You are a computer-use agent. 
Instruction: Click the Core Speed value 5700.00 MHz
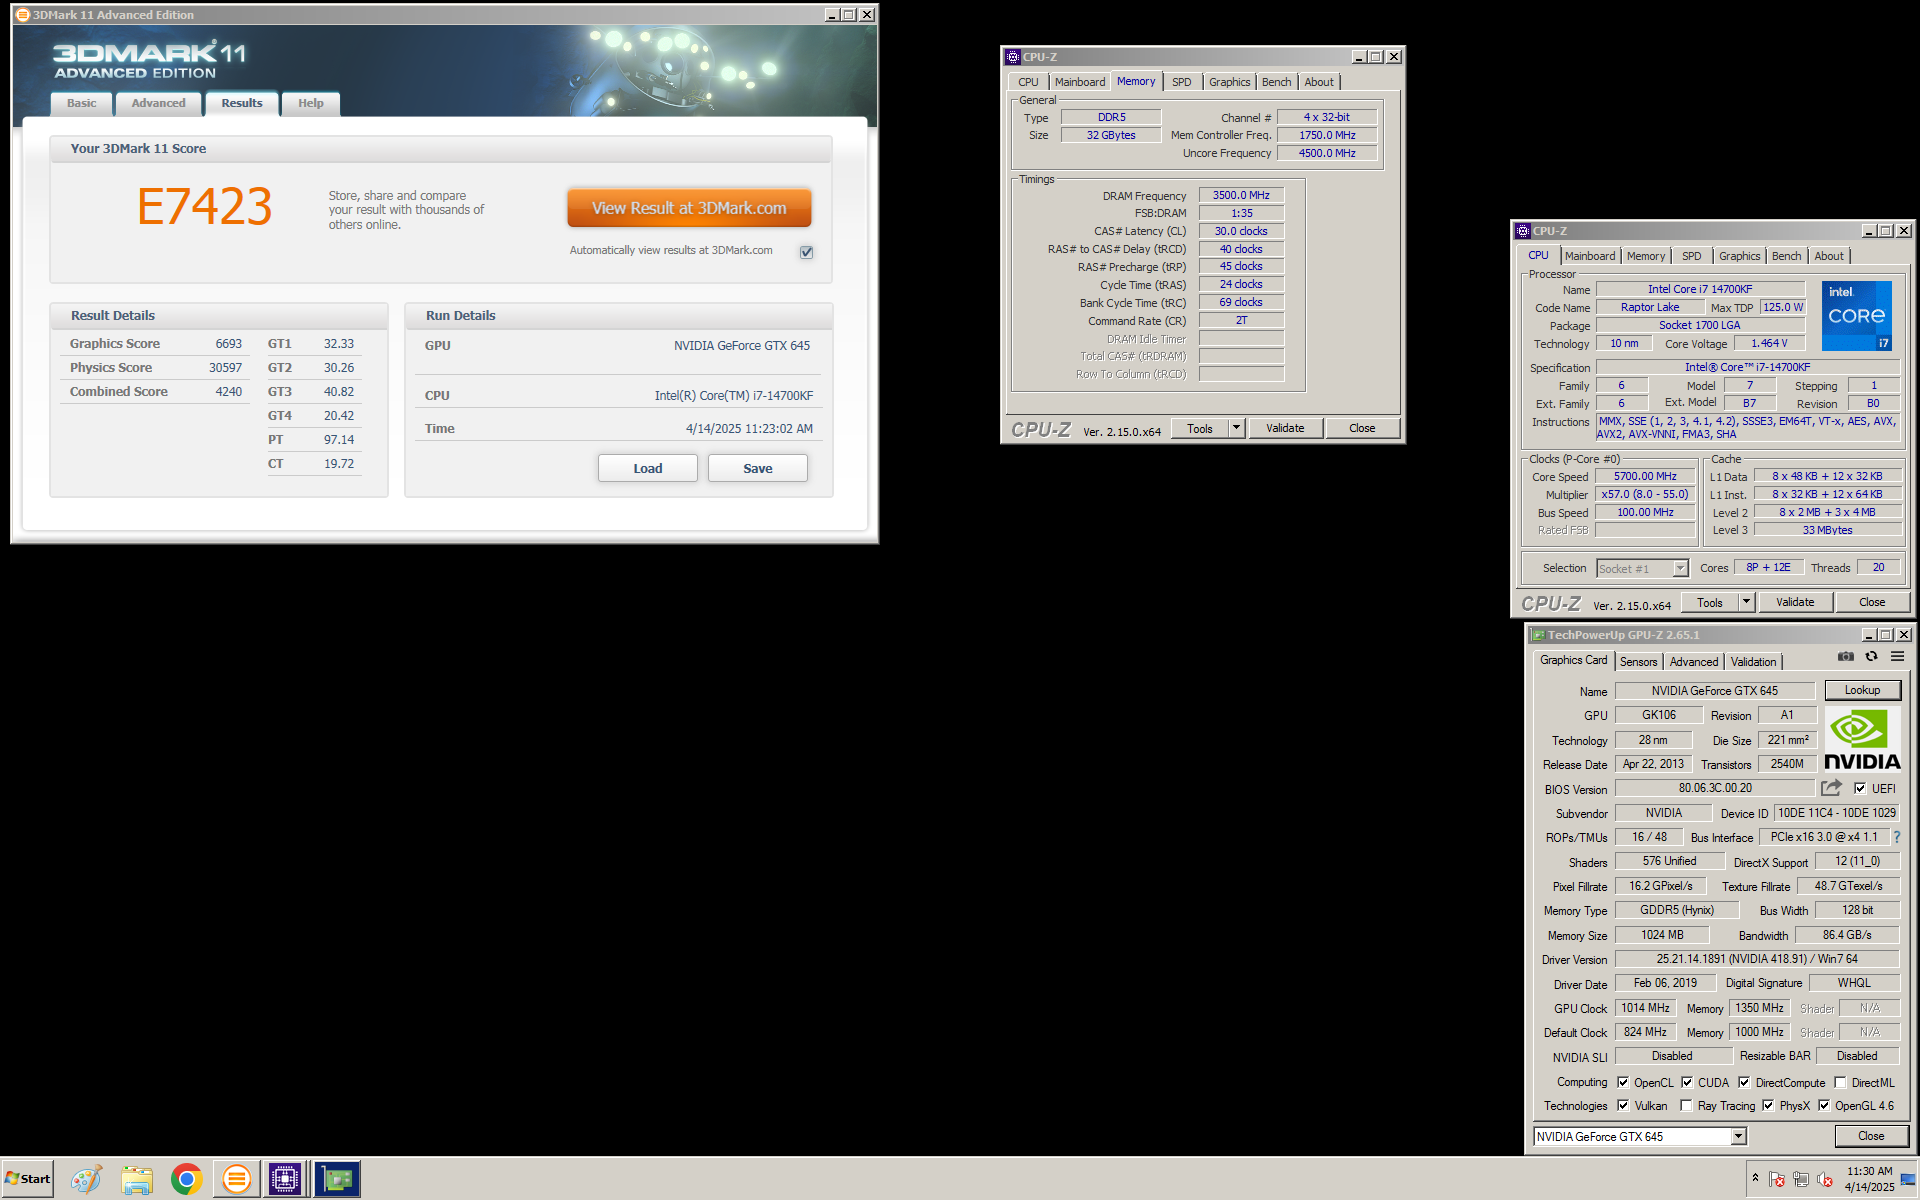click(1645, 477)
